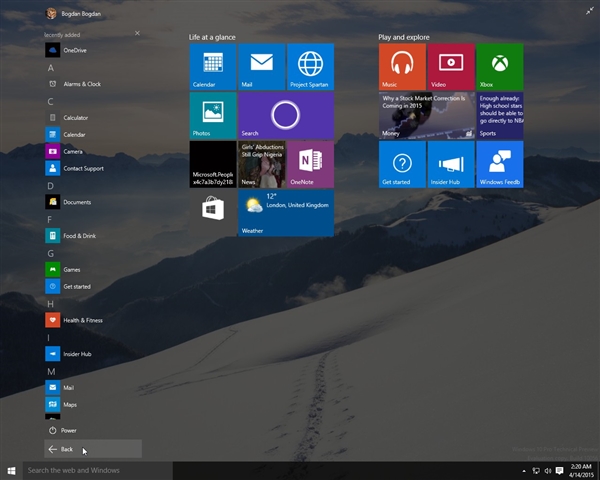Select Alarms & Clock in app list
Image resolution: width=600 pixels, height=480 pixels.
[81, 84]
